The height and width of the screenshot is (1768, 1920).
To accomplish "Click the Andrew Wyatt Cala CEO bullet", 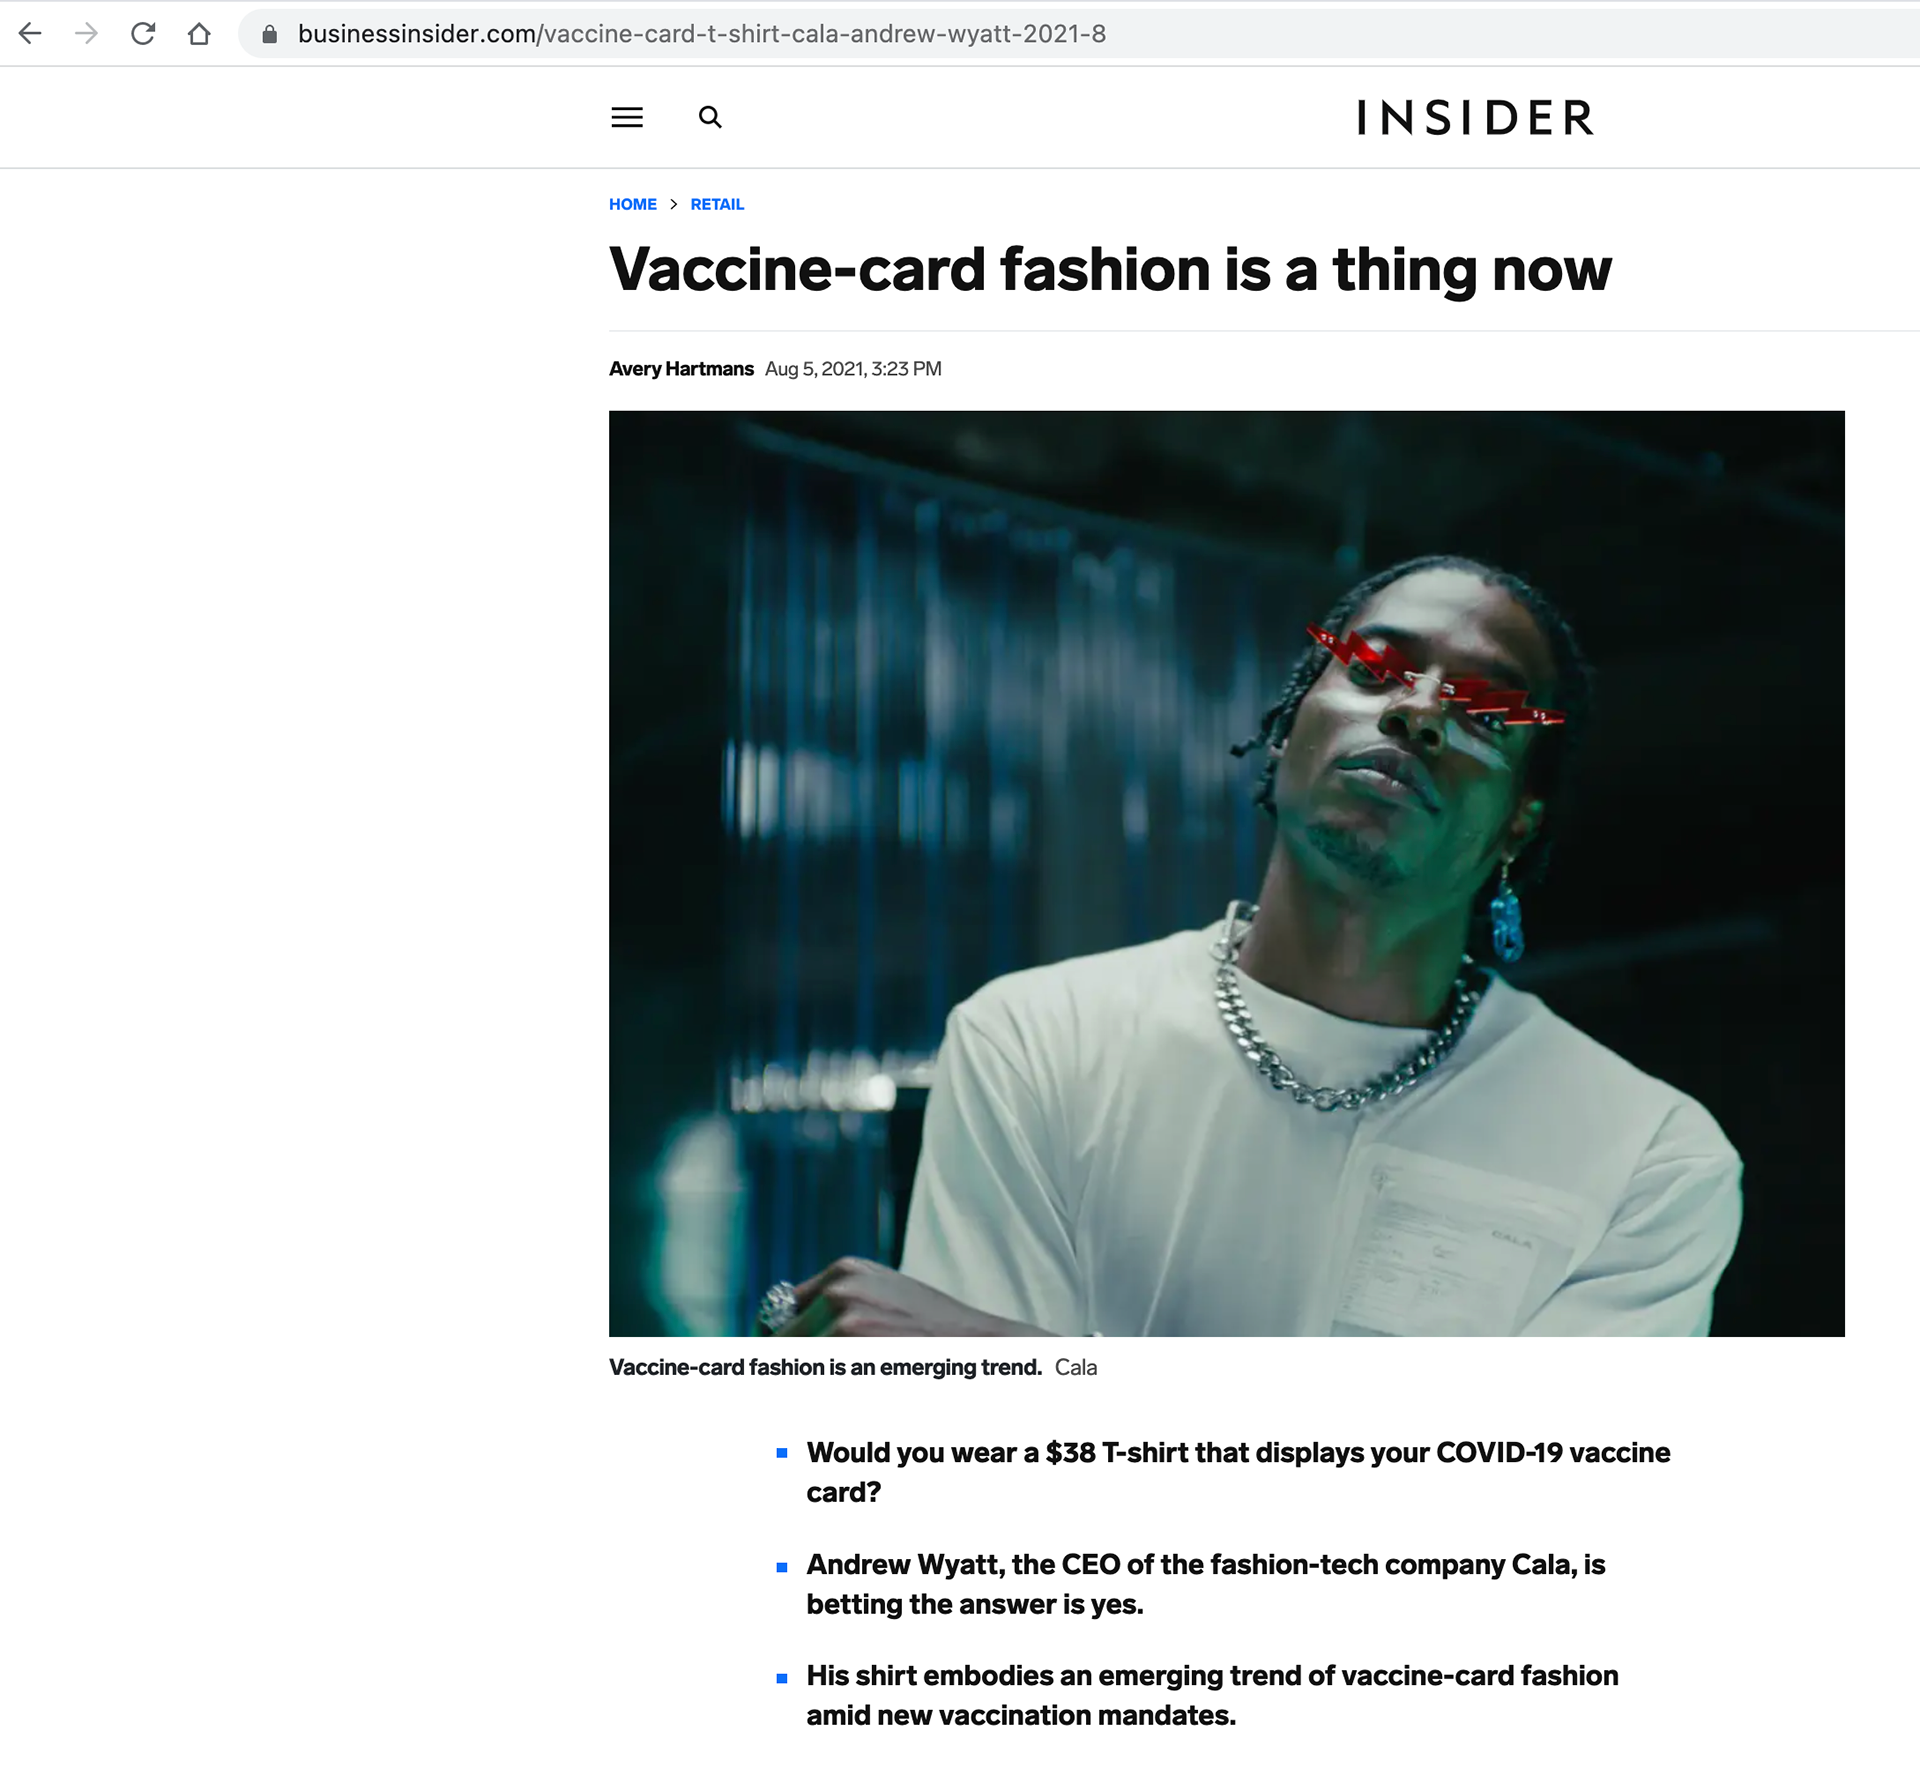I will pos(1205,1584).
